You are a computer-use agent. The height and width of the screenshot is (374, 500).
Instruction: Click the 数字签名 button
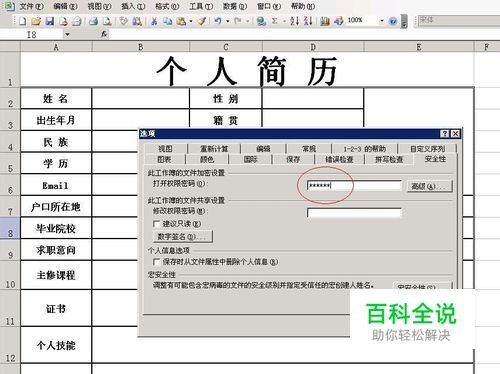(x=183, y=237)
